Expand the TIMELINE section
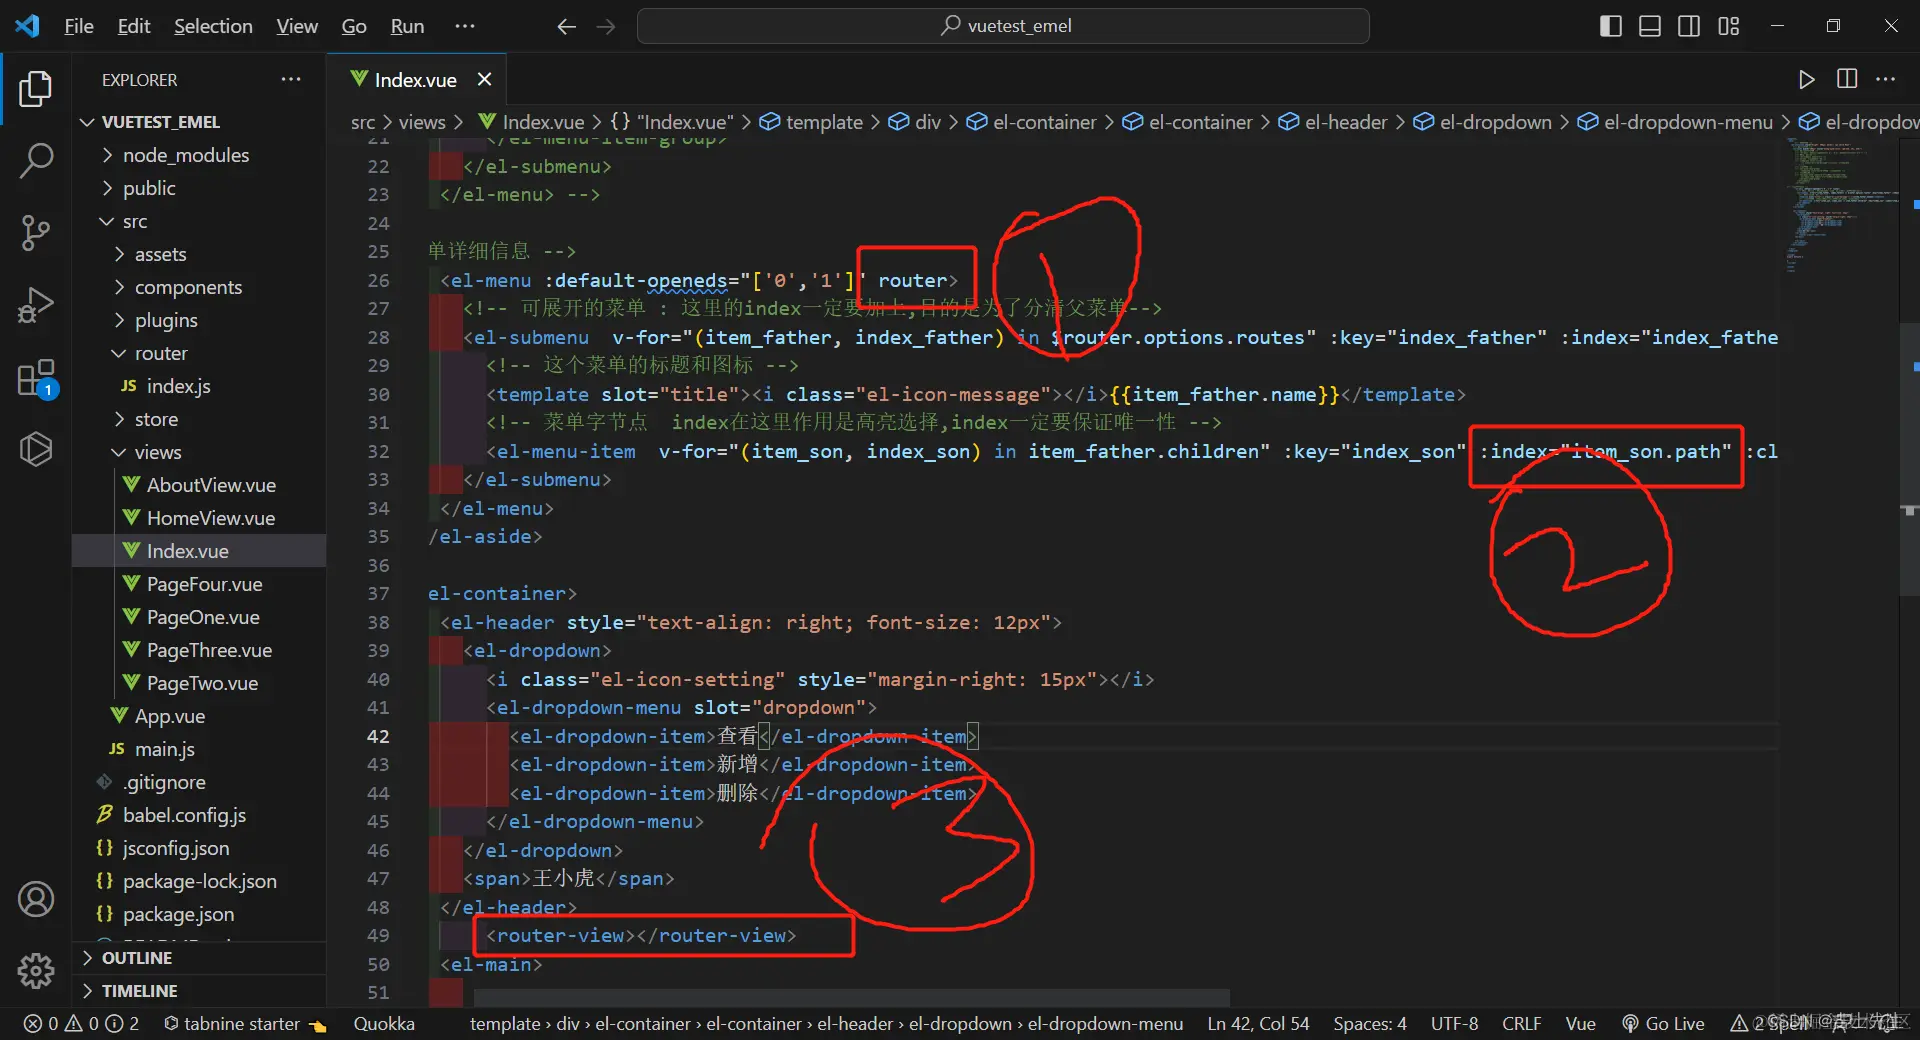Screen dimensions: 1920x1040 140,991
